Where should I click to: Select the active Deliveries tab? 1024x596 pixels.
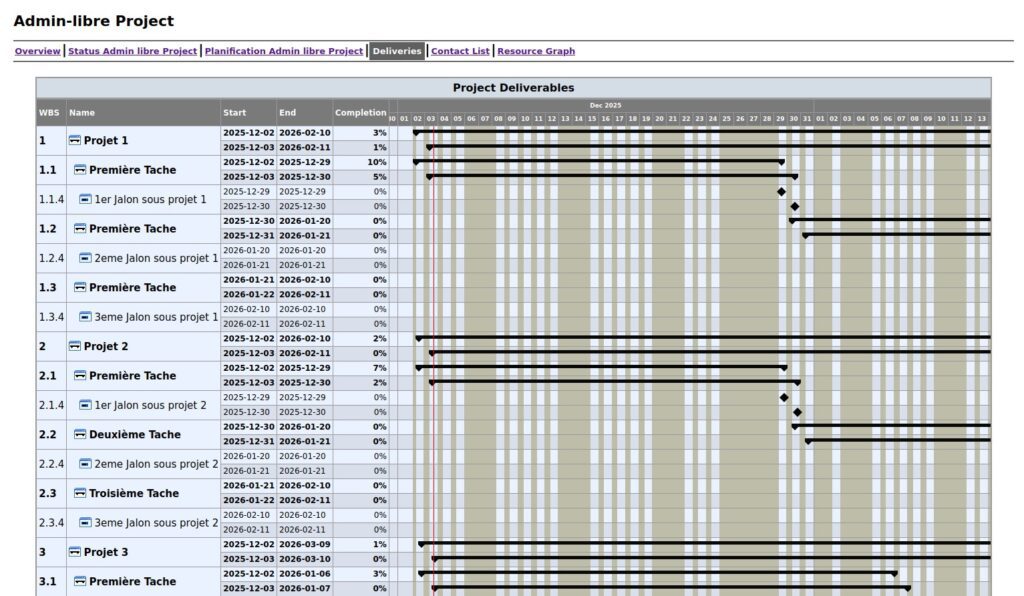(397, 51)
